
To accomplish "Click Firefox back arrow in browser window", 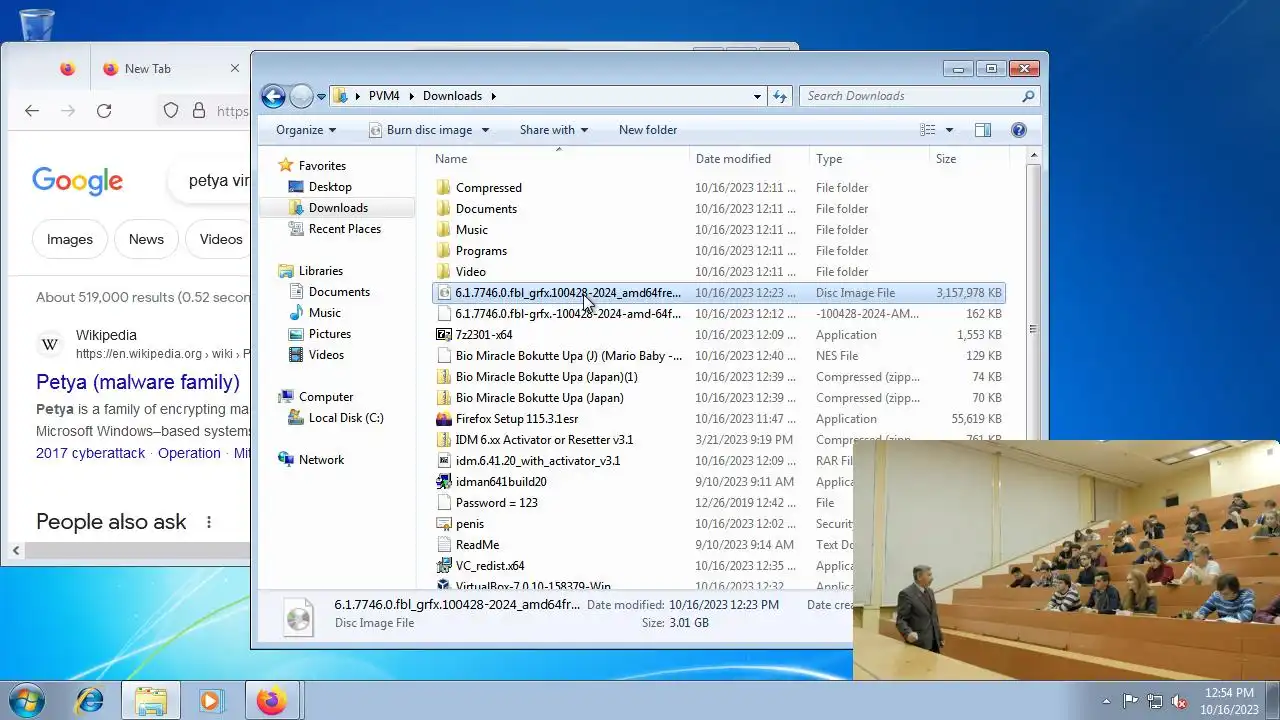I will 32,111.
